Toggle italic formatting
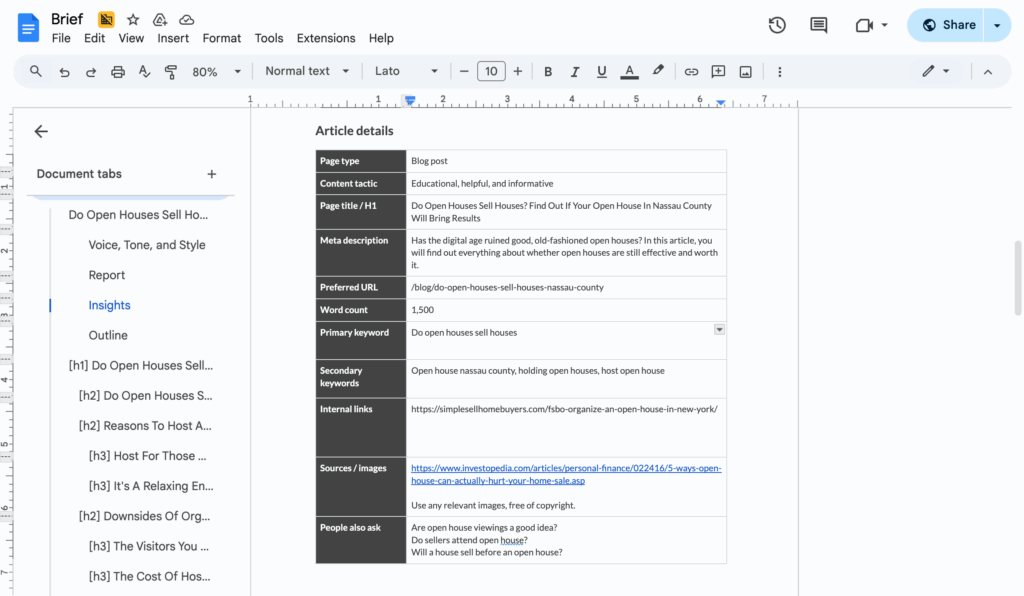This screenshot has height=596, width=1024. (x=574, y=71)
